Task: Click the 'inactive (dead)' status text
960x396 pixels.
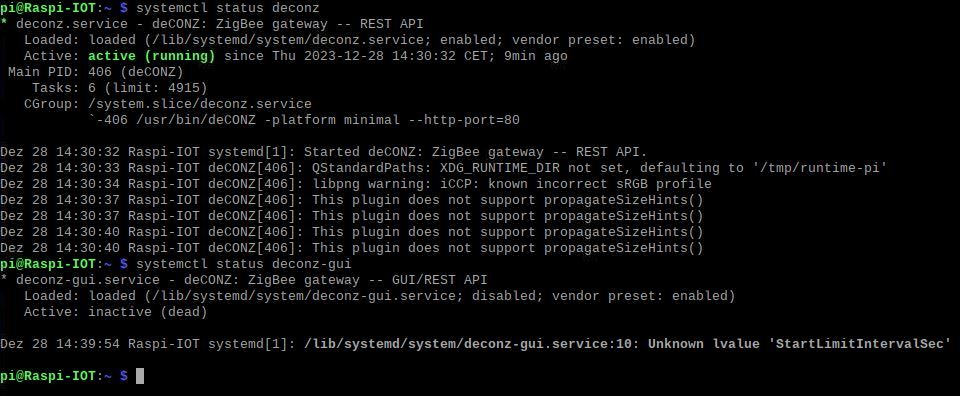Action: (x=148, y=312)
